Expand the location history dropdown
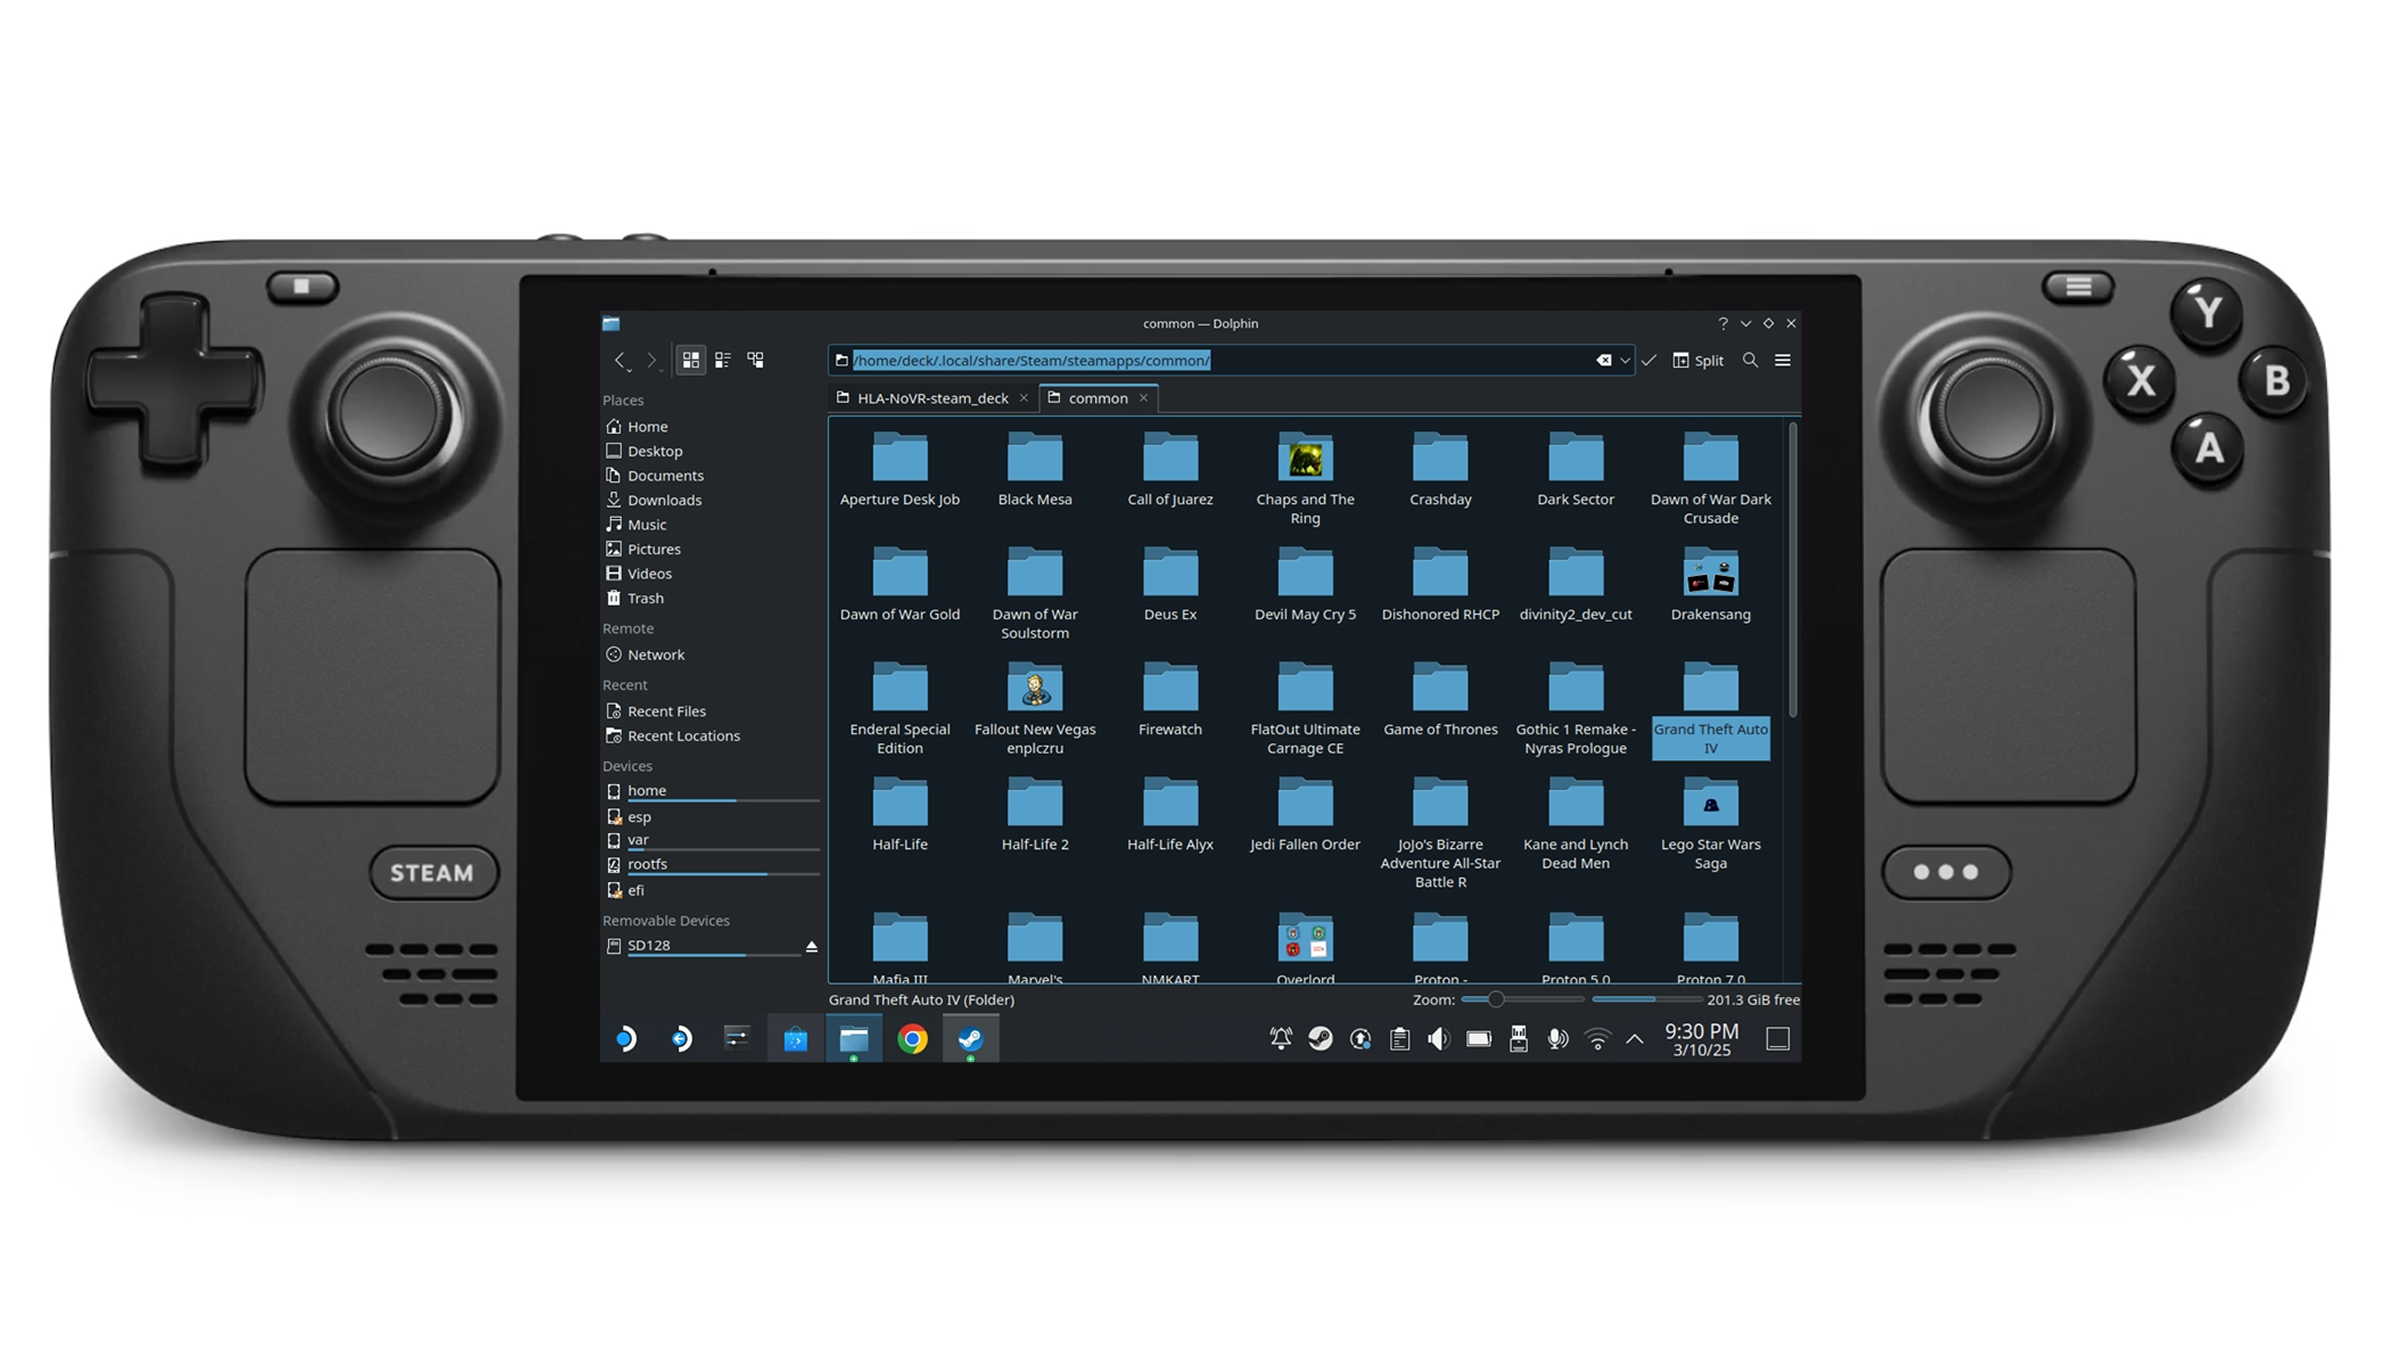This screenshot has height=1350, width=2400. (1625, 360)
